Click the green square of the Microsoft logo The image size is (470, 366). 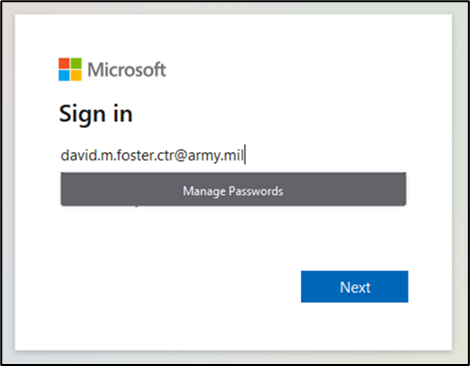(x=76, y=63)
